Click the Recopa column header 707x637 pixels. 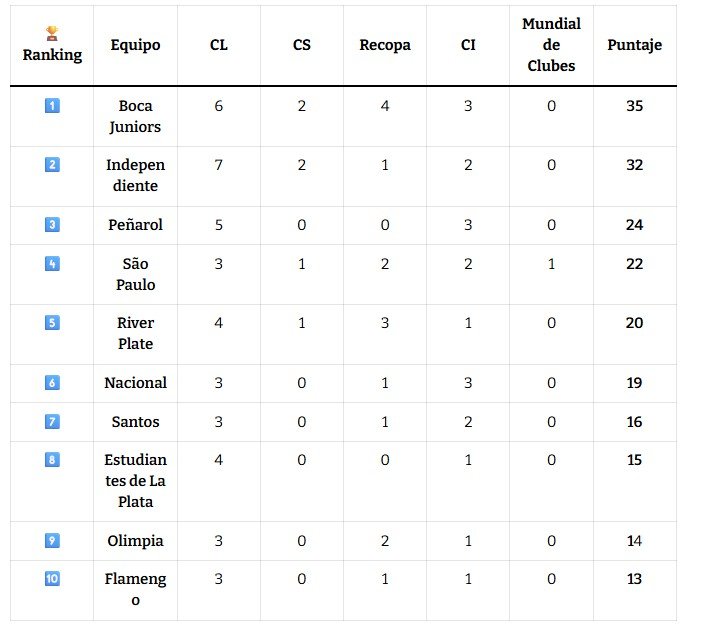(x=385, y=45)
